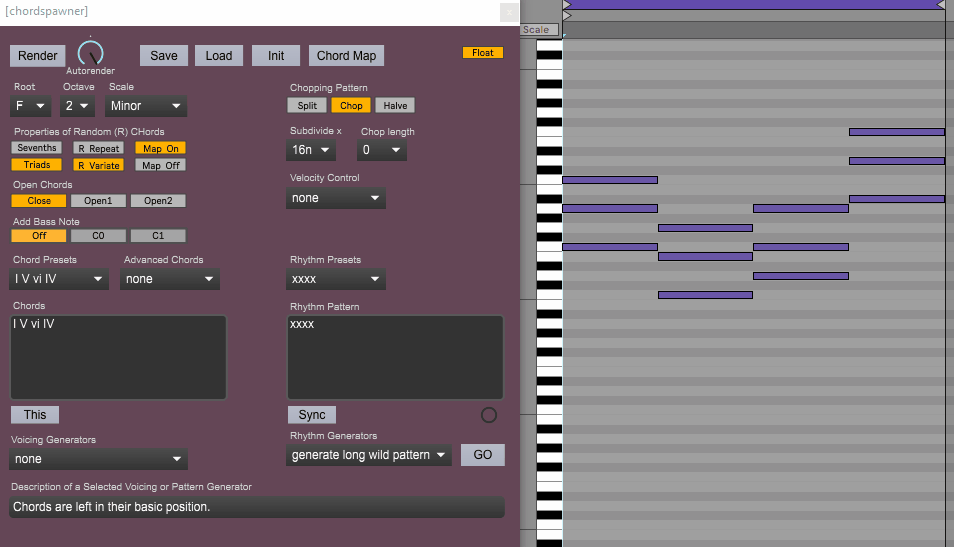Close the chordspawner window
Screen dimensions: 954x547
(x=509, y=12)
